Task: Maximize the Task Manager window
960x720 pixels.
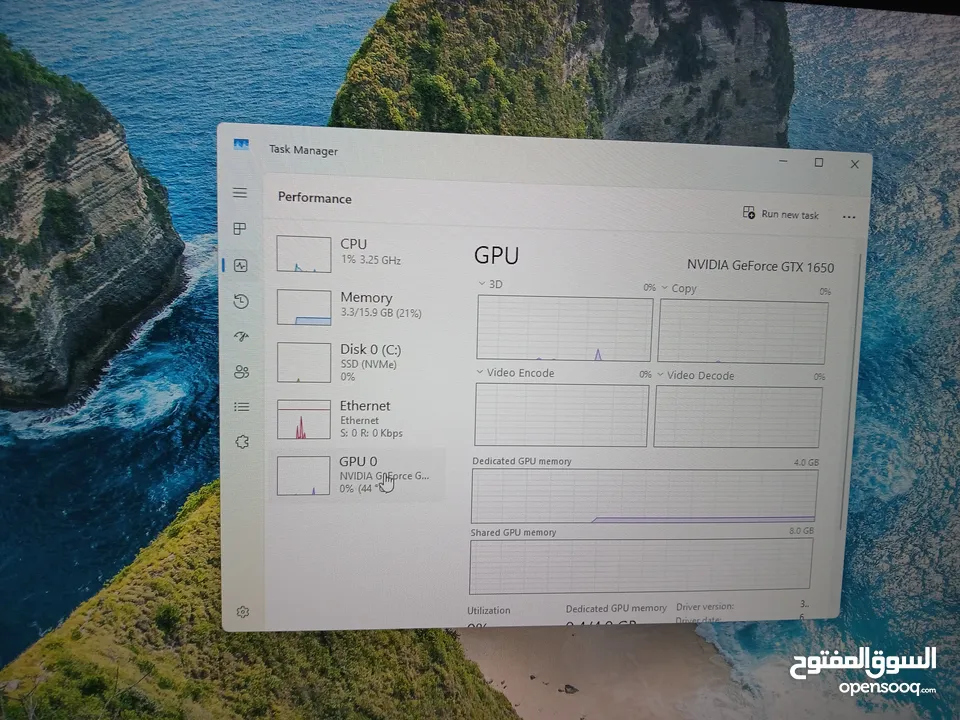Action: [819, 163]
